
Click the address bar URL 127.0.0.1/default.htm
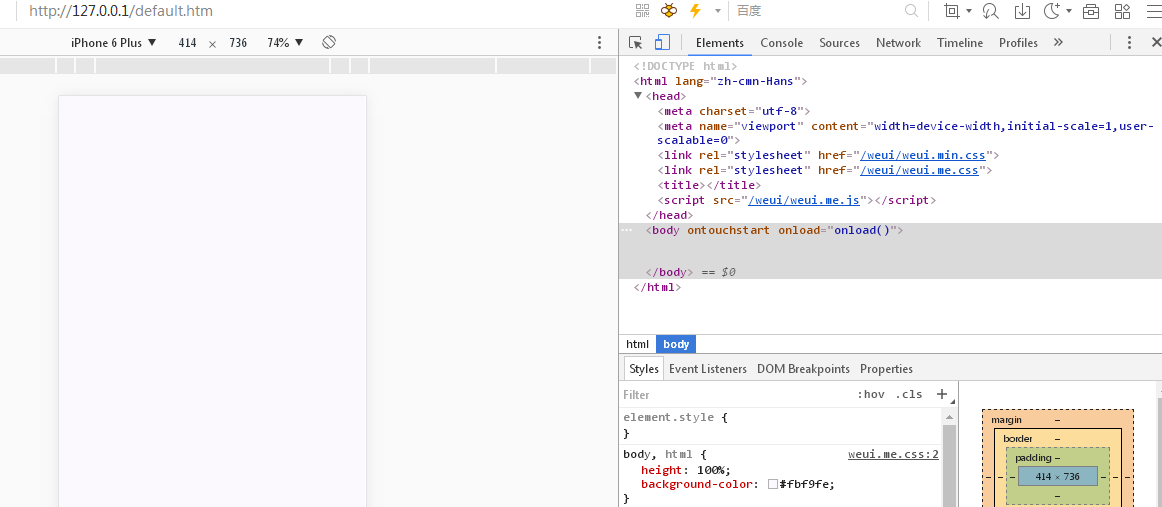[121, 11]
